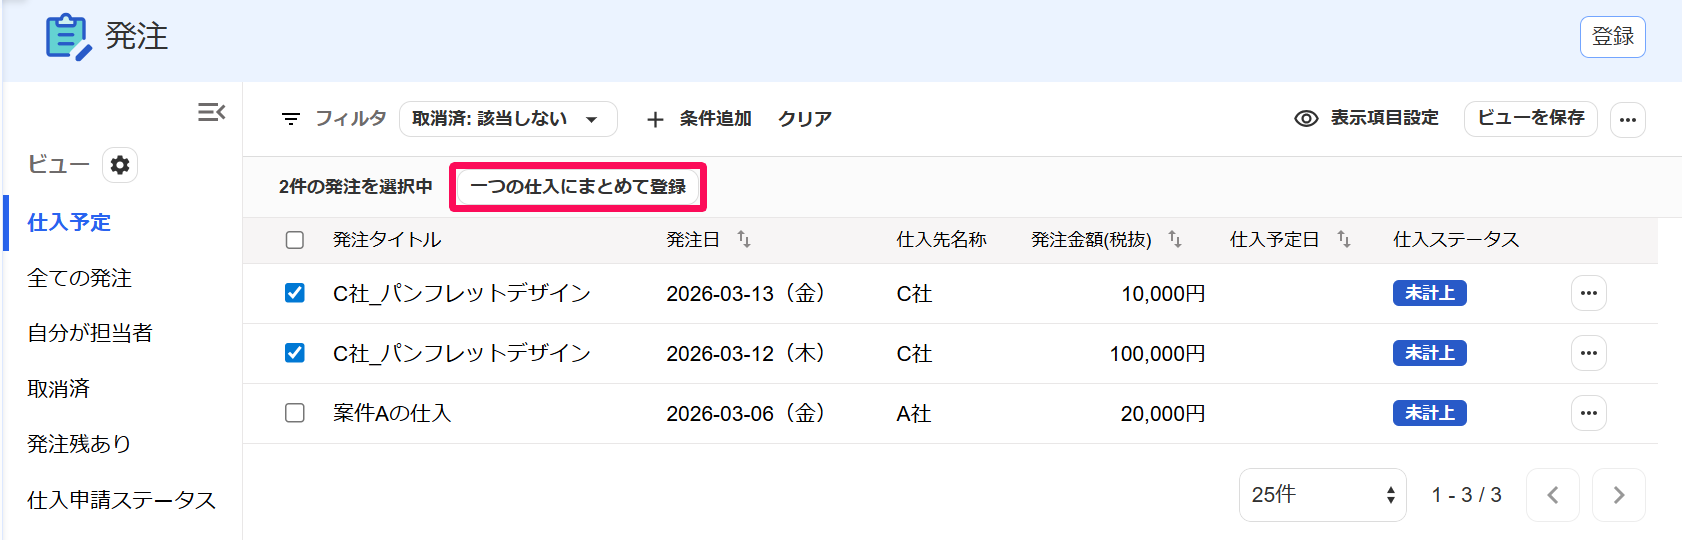The image size is (1682, 540).
Task: Open view settings gear icon
Action: (x=120, y=165)
